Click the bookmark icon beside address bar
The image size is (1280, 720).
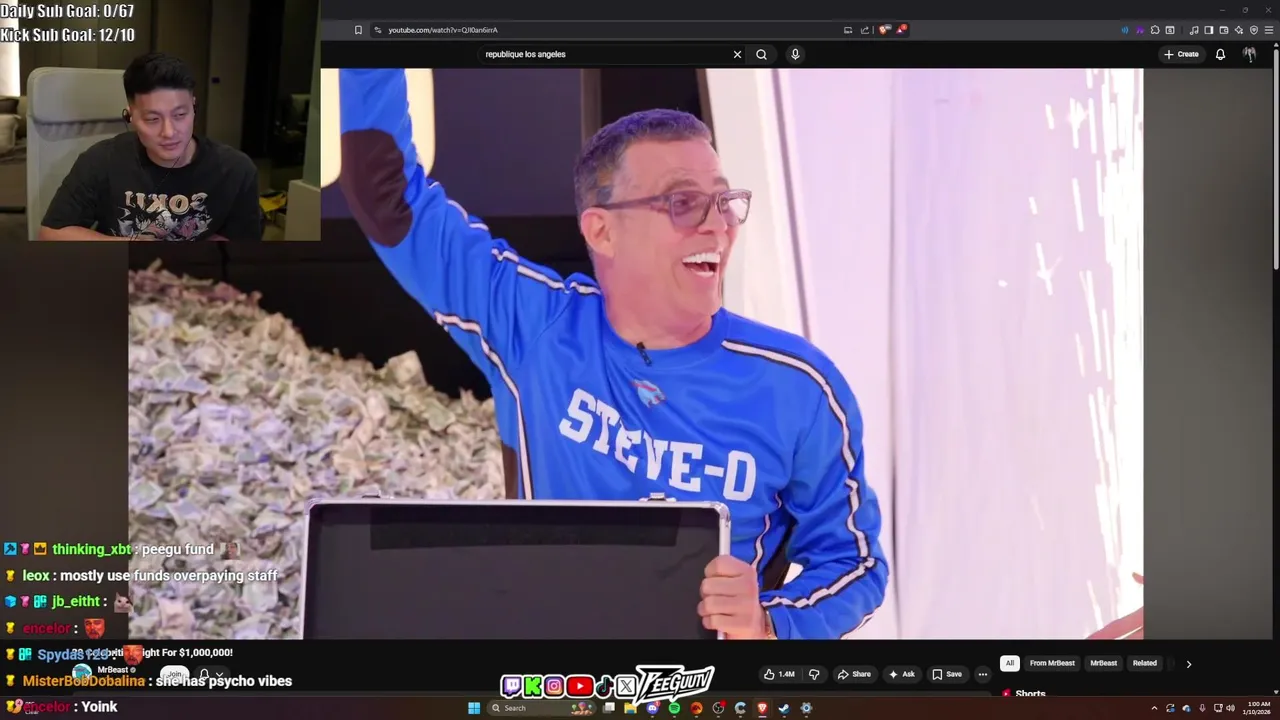pos(358,30)
